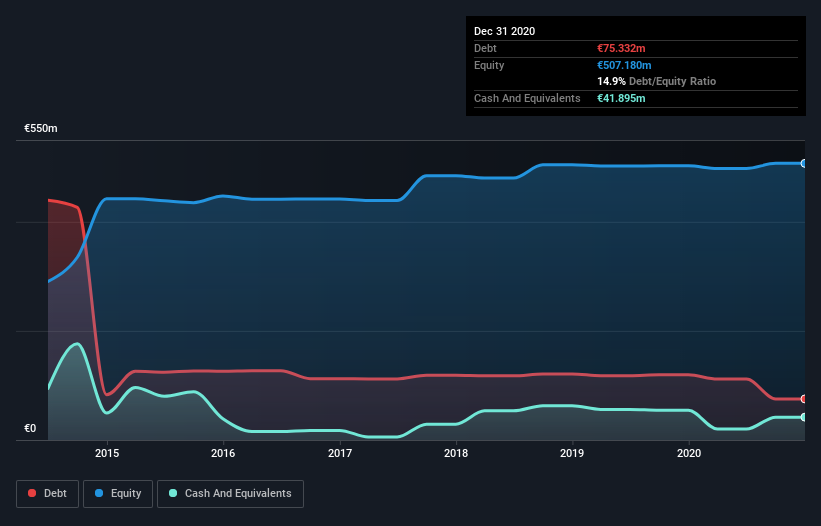
Task: Click the €0 y-axis label
Action: (30, 428)
